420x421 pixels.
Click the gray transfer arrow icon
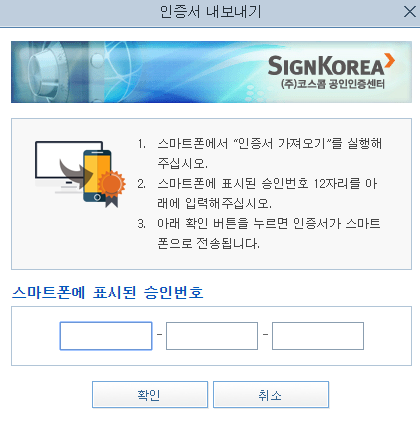pos(75,173)
